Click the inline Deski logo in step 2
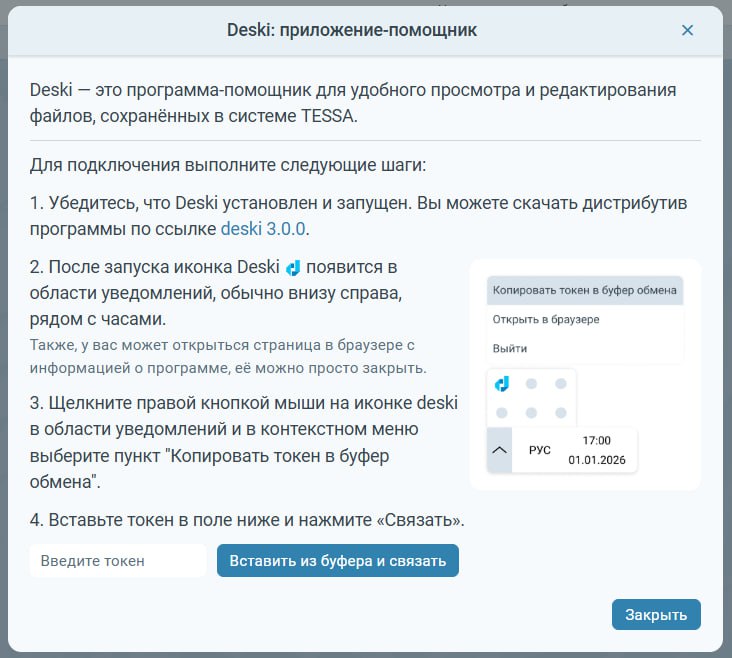The height and width of the screenshot is (658, 732). (x=293, y=267)
